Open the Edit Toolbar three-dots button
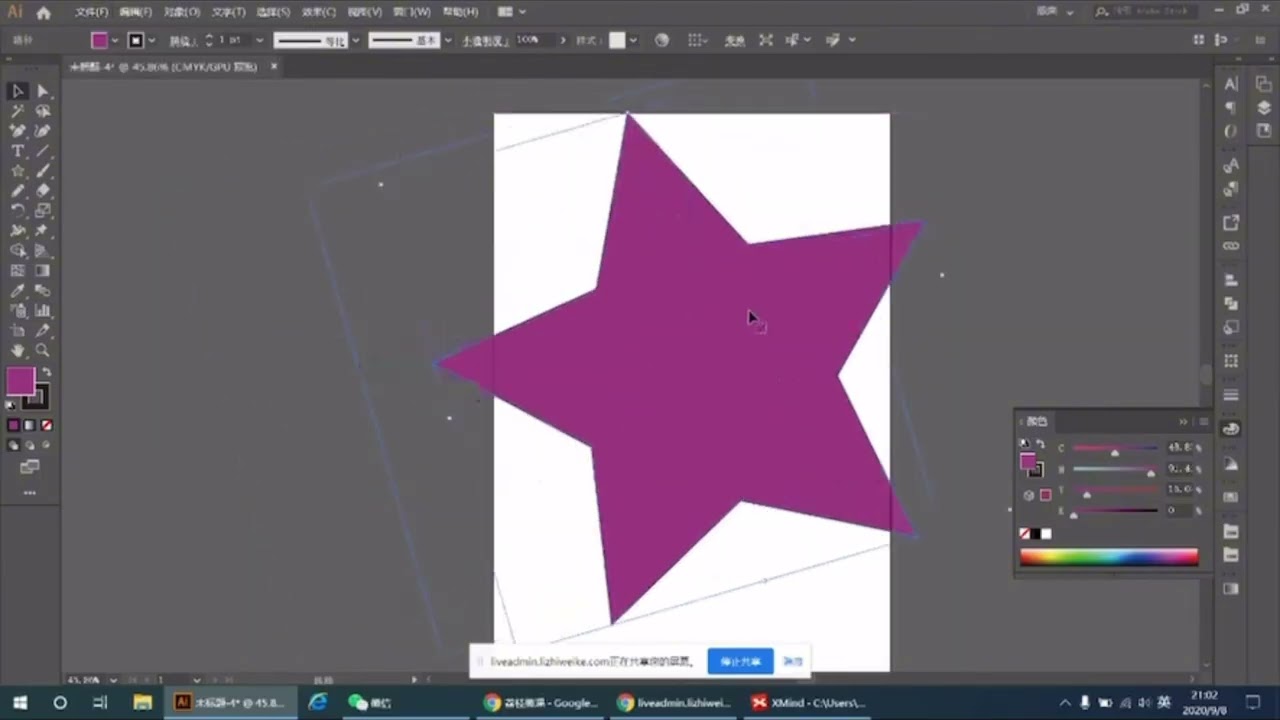This screenshot has height=720, width=1280. (29, 492)
